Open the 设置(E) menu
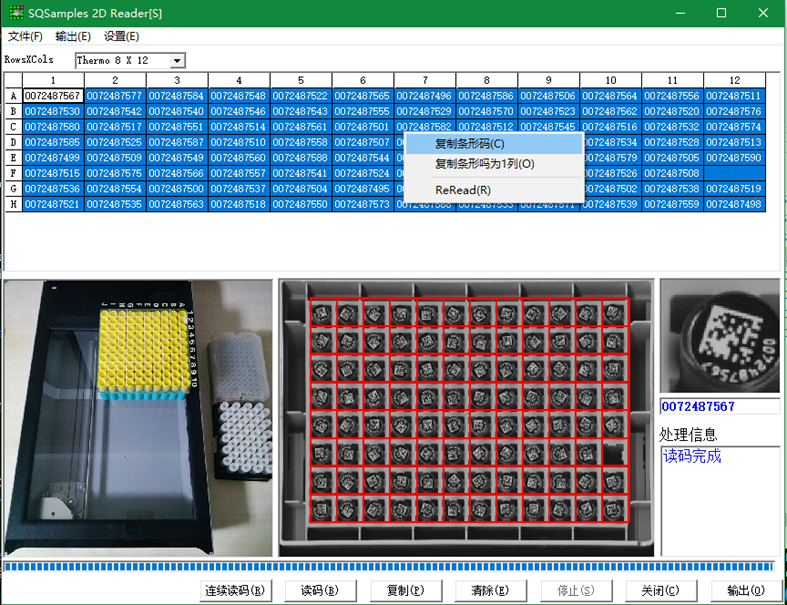Viewport: 787px width, 605px height. [x=121, y=36]
